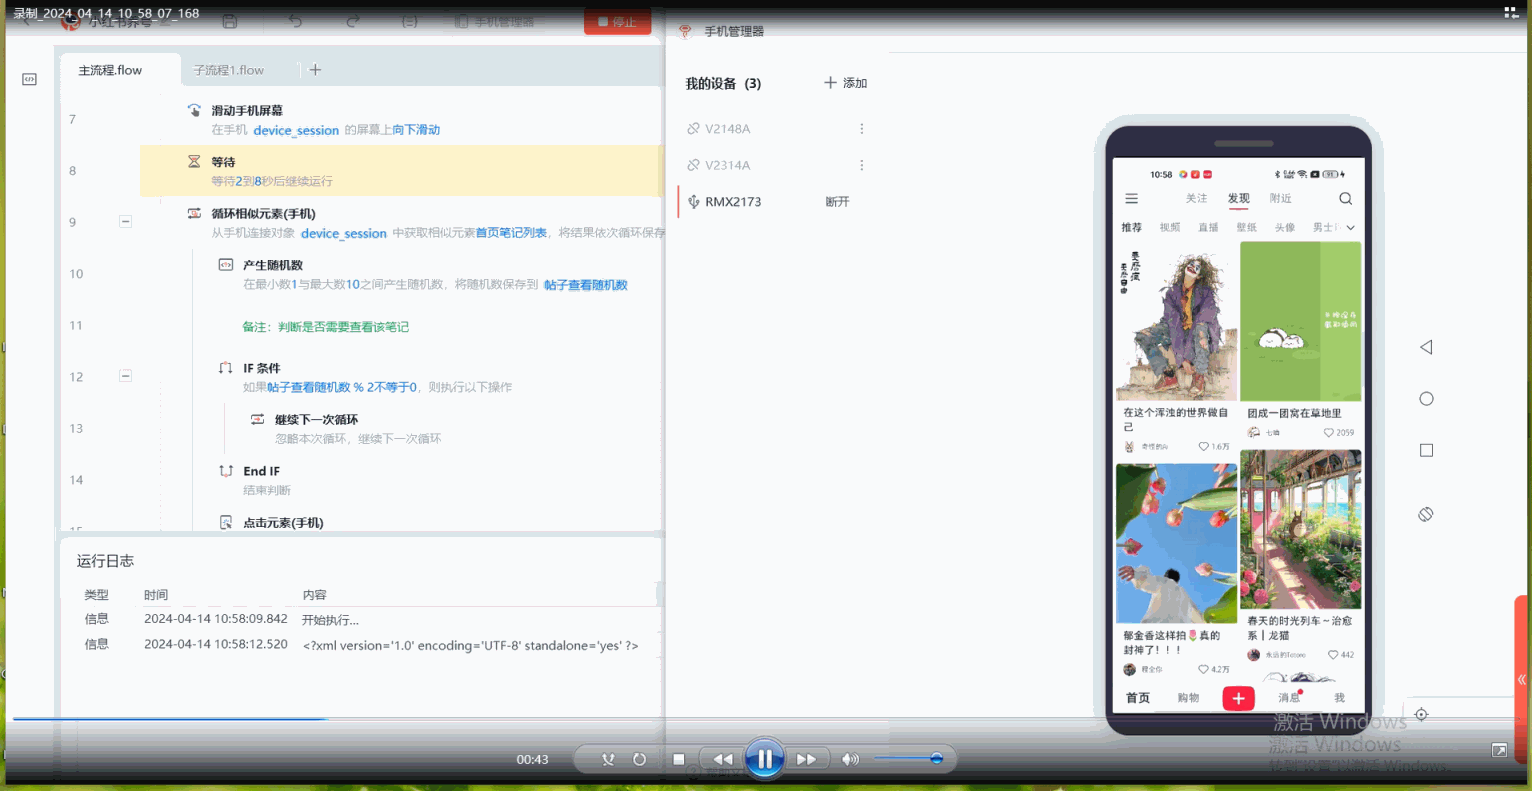
Task: Click the code view icon in left sidebar
Action: coord(30,79)
